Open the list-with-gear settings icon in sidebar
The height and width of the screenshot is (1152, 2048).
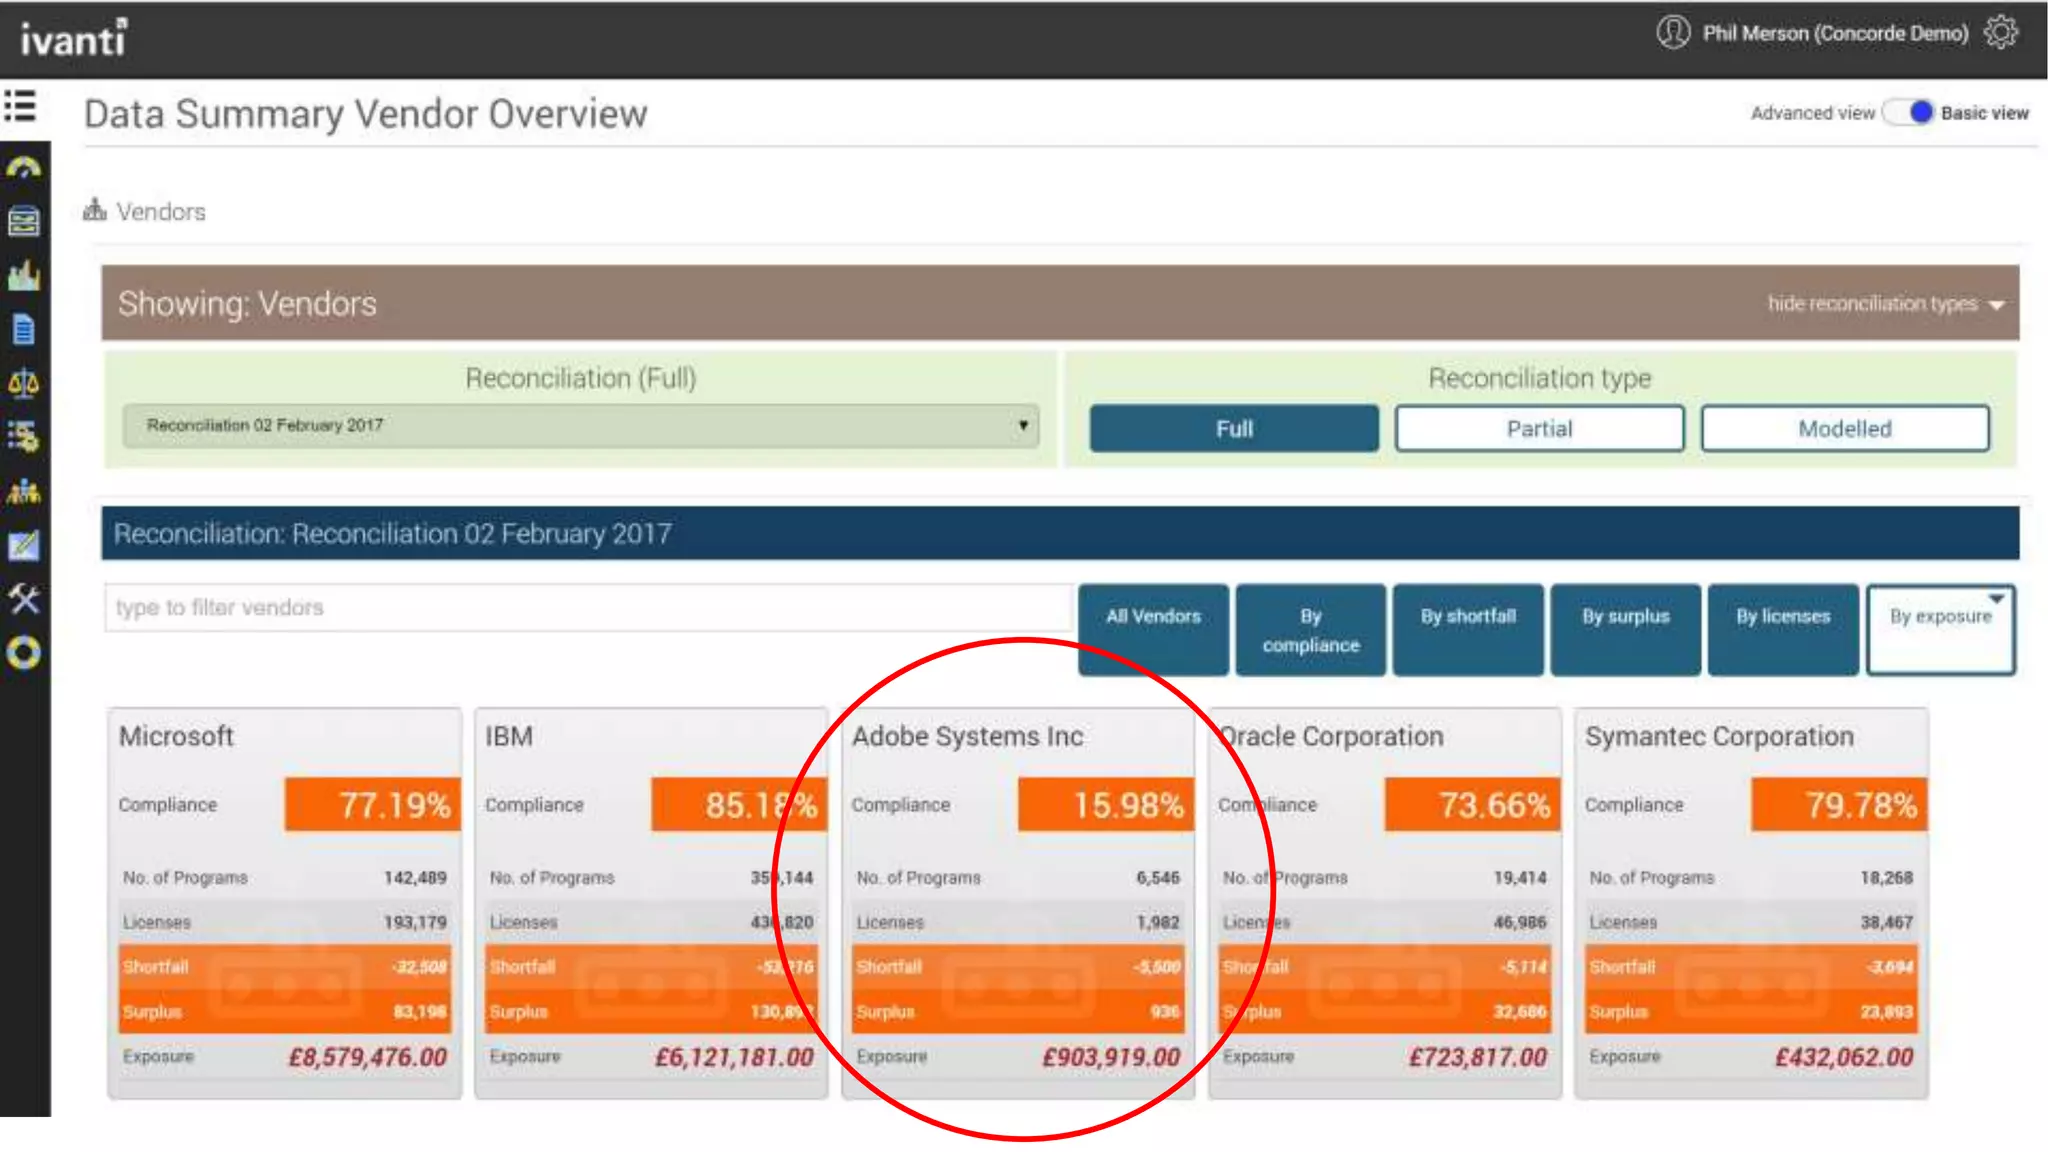(x=23, y=437)
